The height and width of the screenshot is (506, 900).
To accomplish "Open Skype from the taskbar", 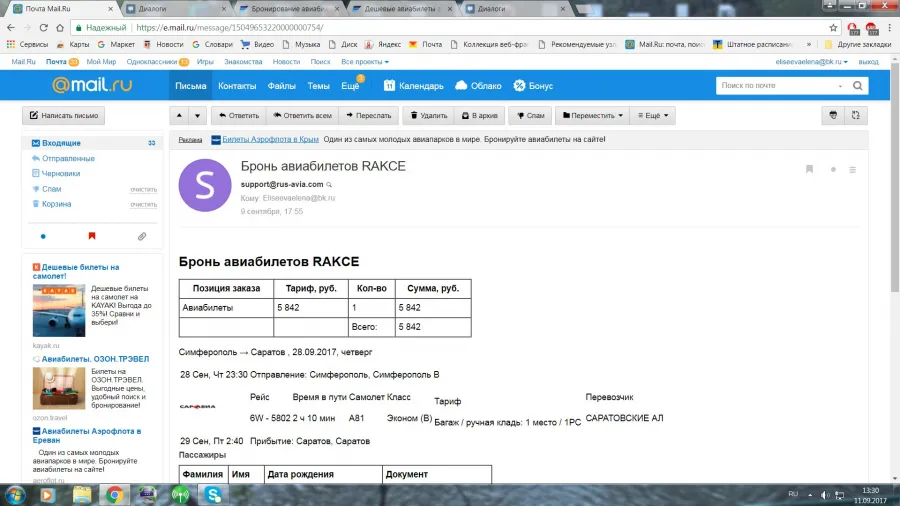I will point(213,495).
